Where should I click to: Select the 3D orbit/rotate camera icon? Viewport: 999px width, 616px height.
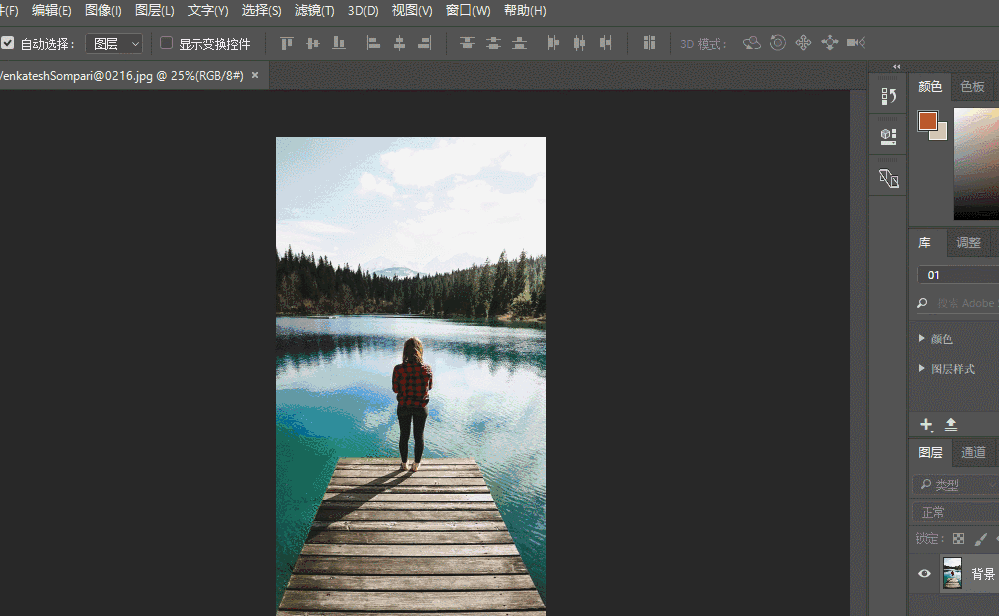(x=752, y=43)
